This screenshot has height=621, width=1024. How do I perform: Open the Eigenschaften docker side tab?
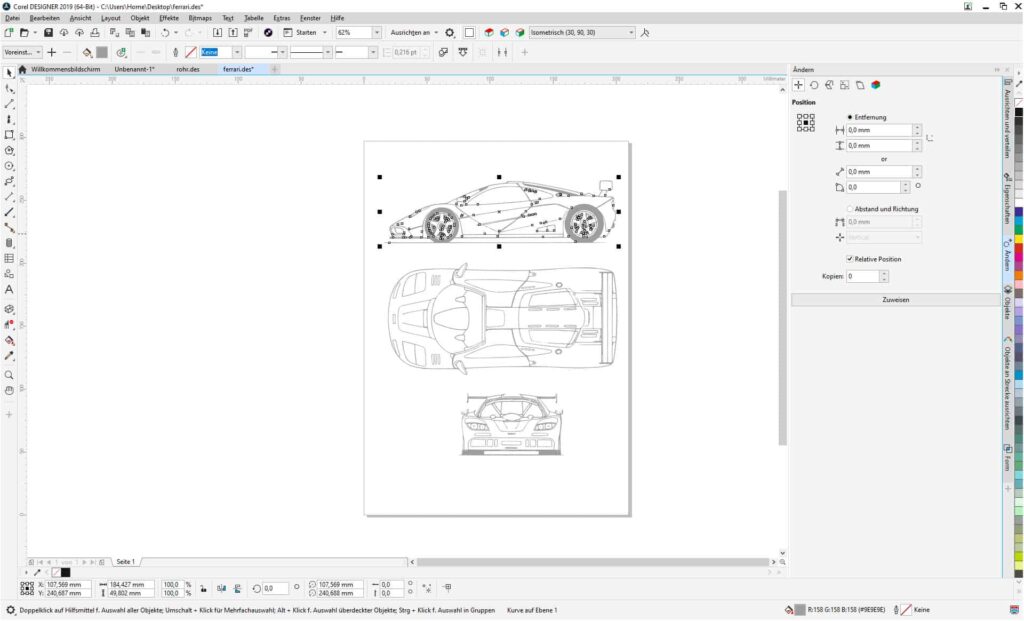[1008, 199]
